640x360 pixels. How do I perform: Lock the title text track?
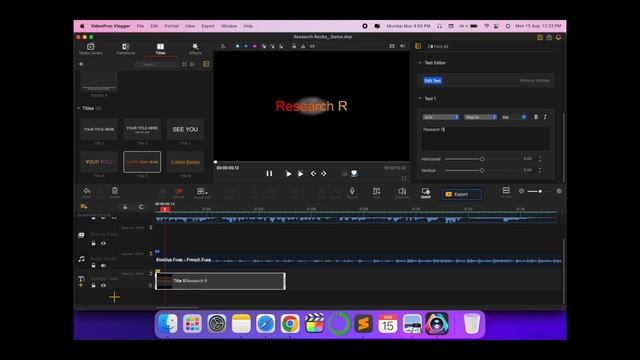tap(93, 285)
